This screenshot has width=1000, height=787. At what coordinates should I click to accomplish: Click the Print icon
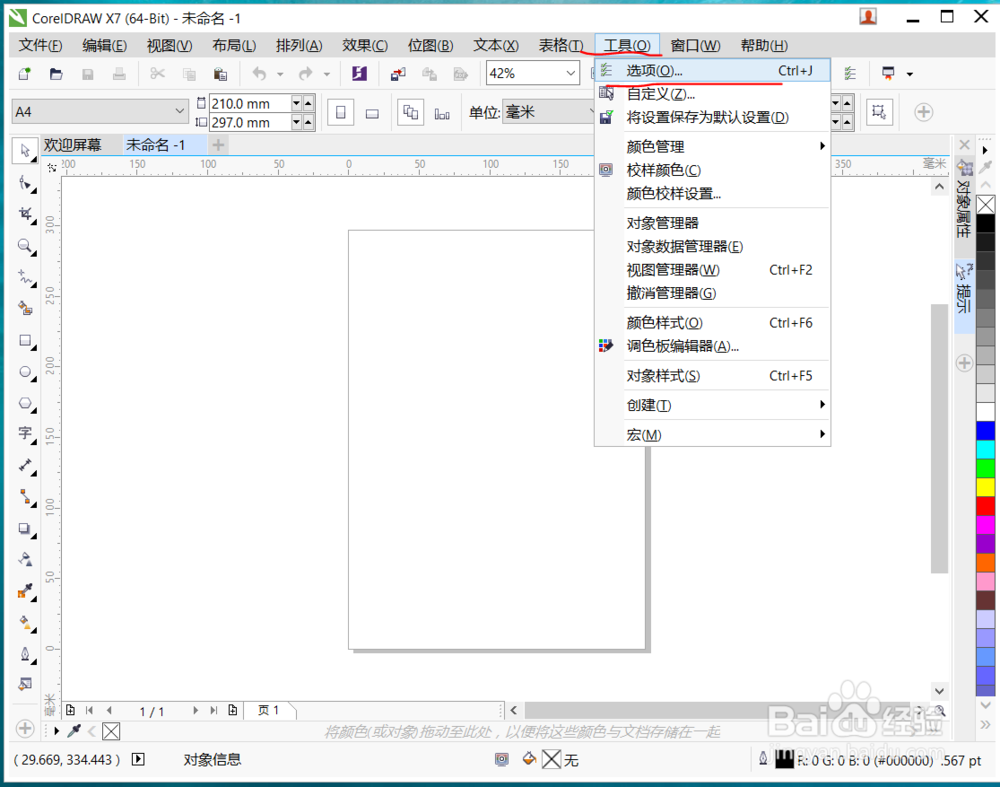[119, 74]
